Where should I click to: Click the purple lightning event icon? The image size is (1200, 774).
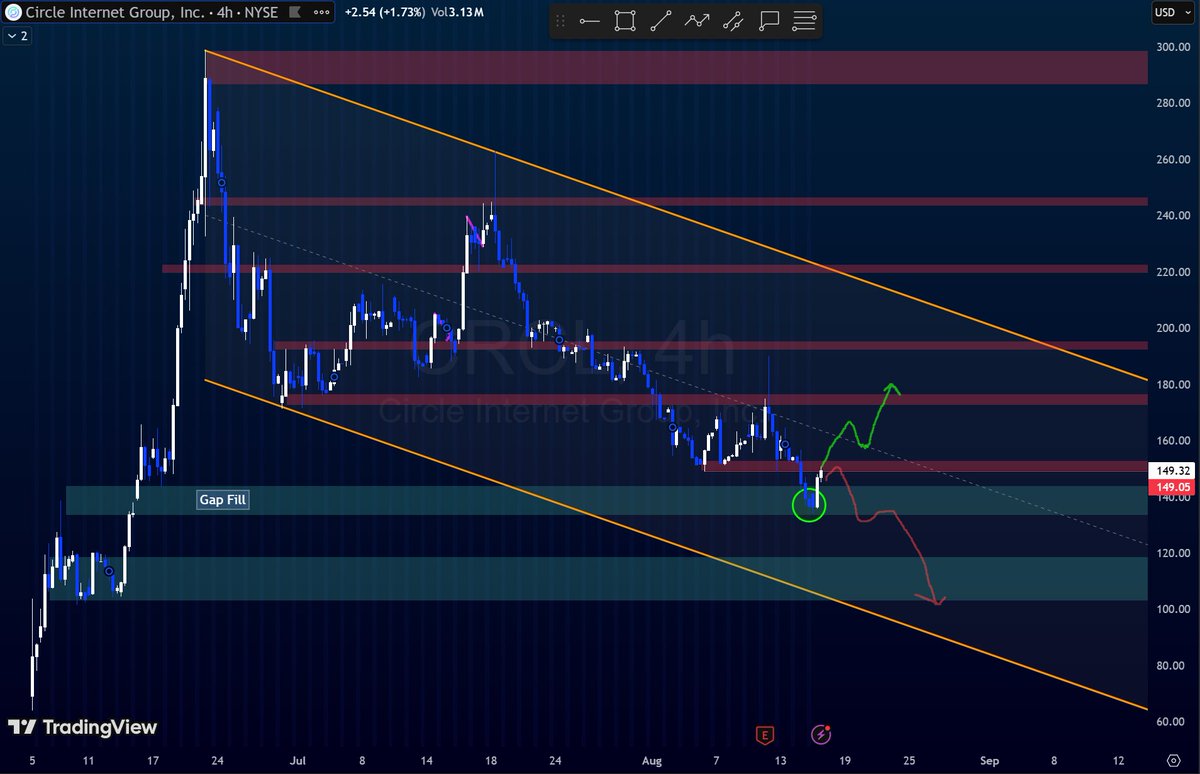(822, 735)
